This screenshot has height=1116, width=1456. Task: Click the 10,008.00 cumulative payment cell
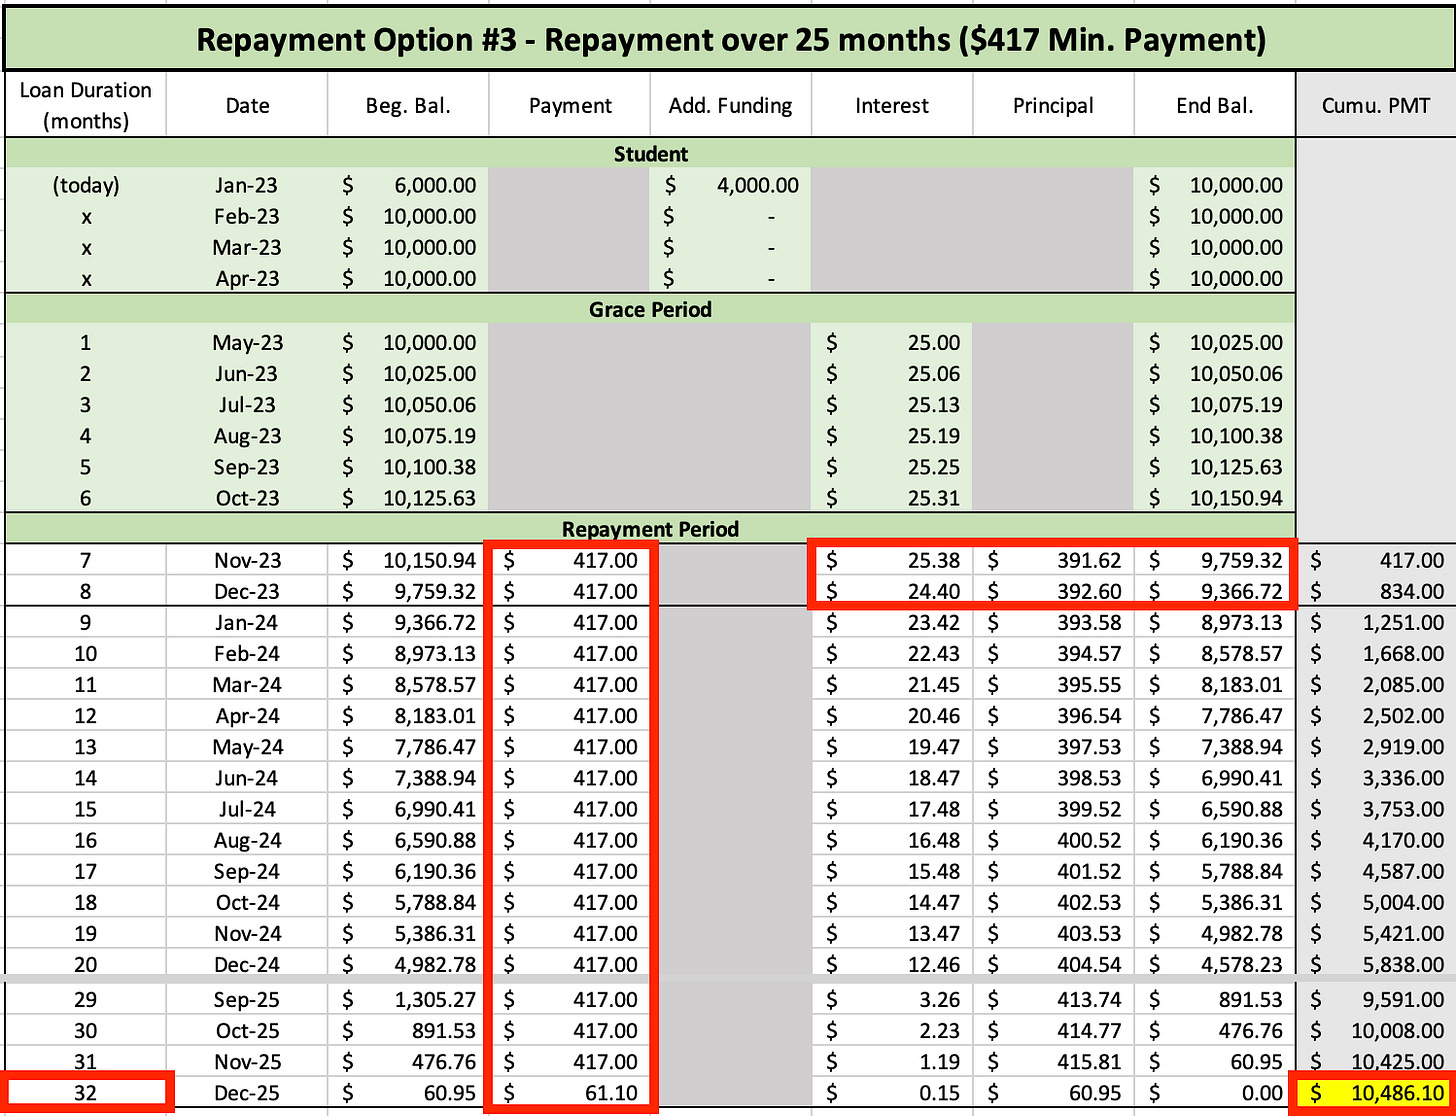coord(1376,1030)
